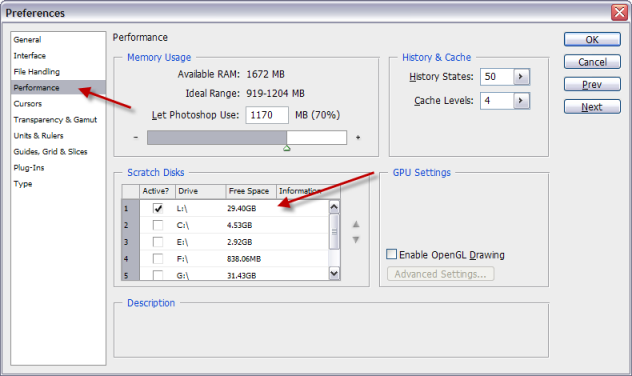Select the Type category
The image size is (632, 376).
[x=23, y=184]
